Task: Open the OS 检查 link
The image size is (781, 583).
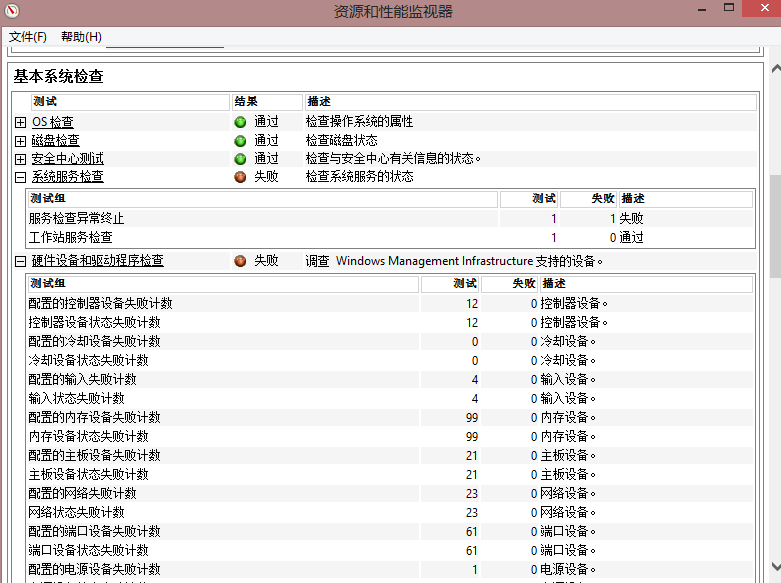Action: click(52, 122)
